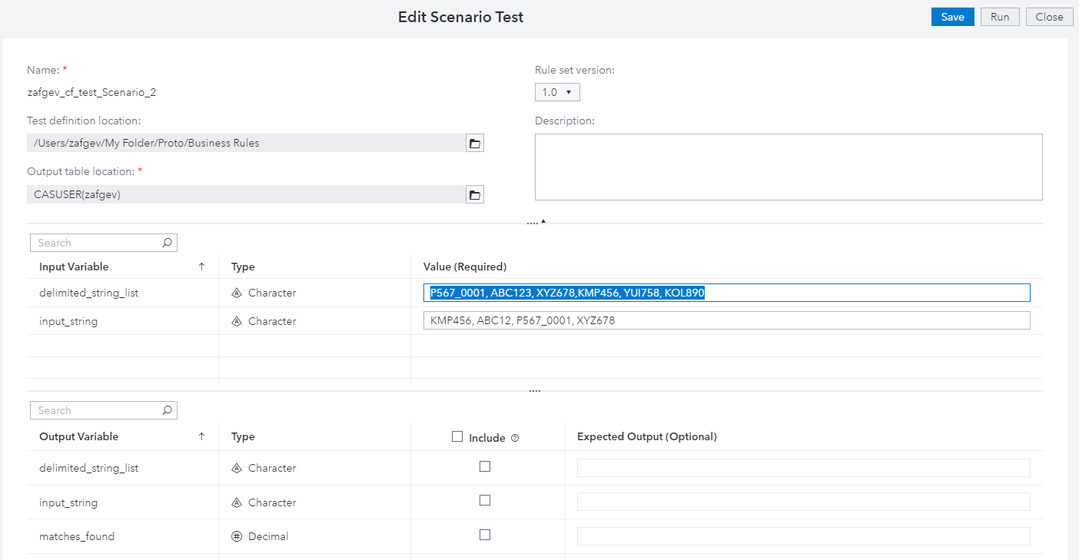1079x560 pixels.
Task: Click the input_string value field
Action: pyautogui.click(x=726, y=321)
